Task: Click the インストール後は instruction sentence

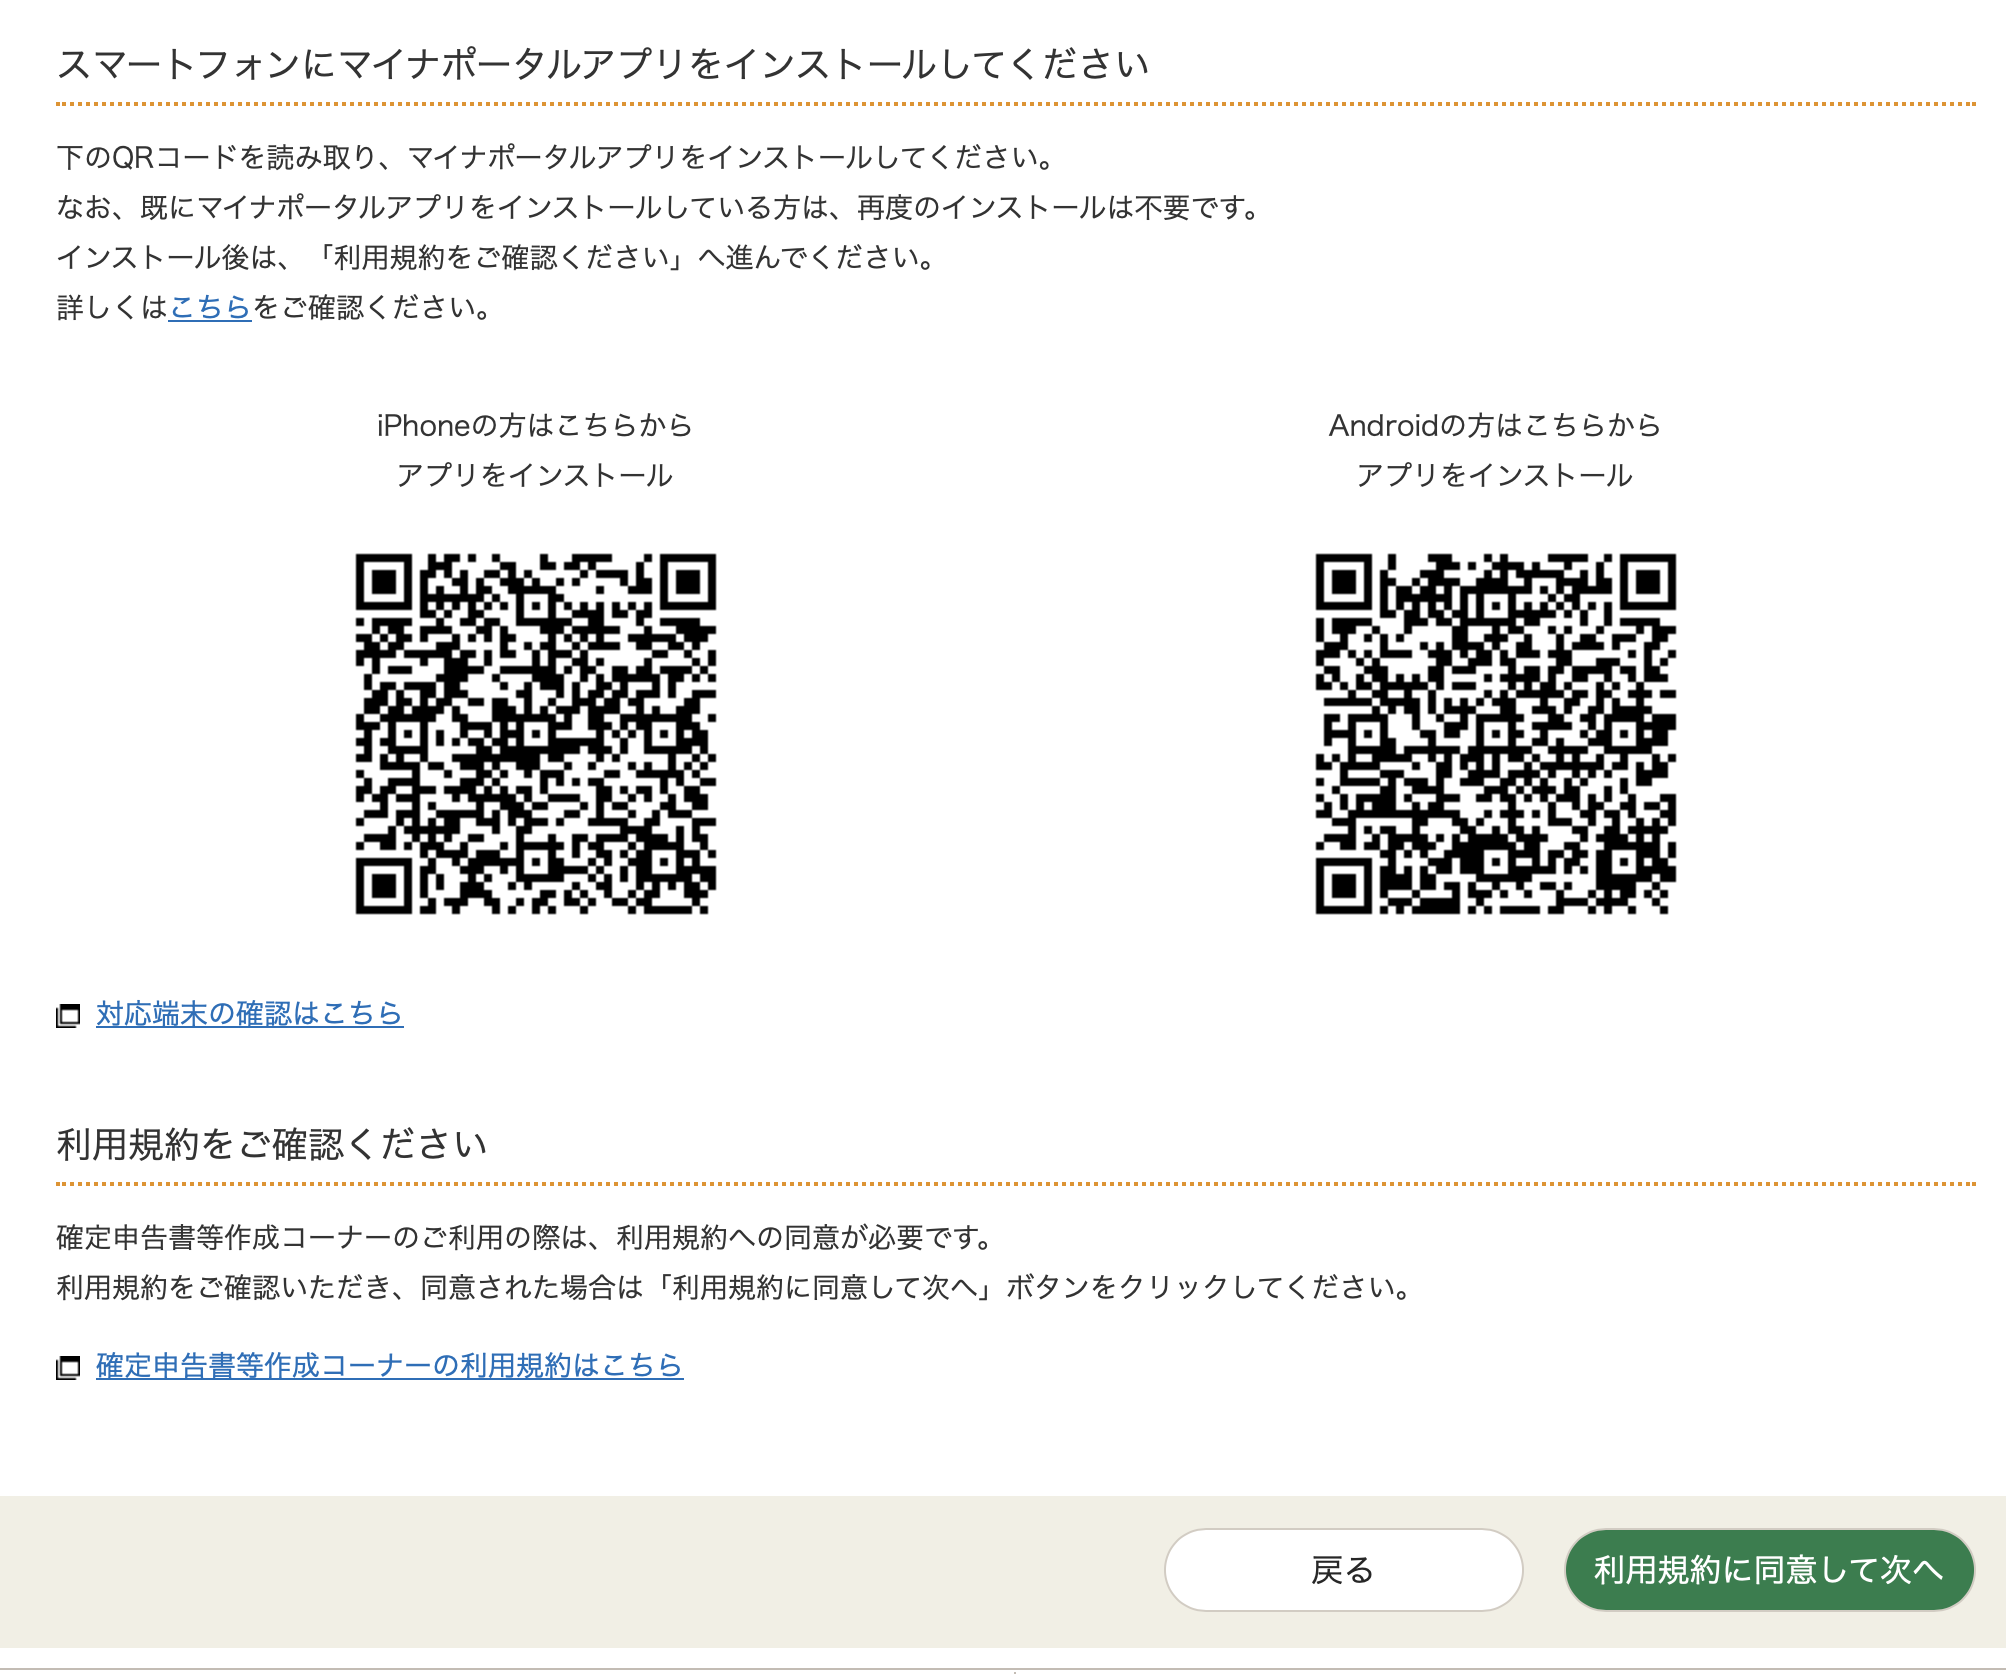Action: pos(497,258)
